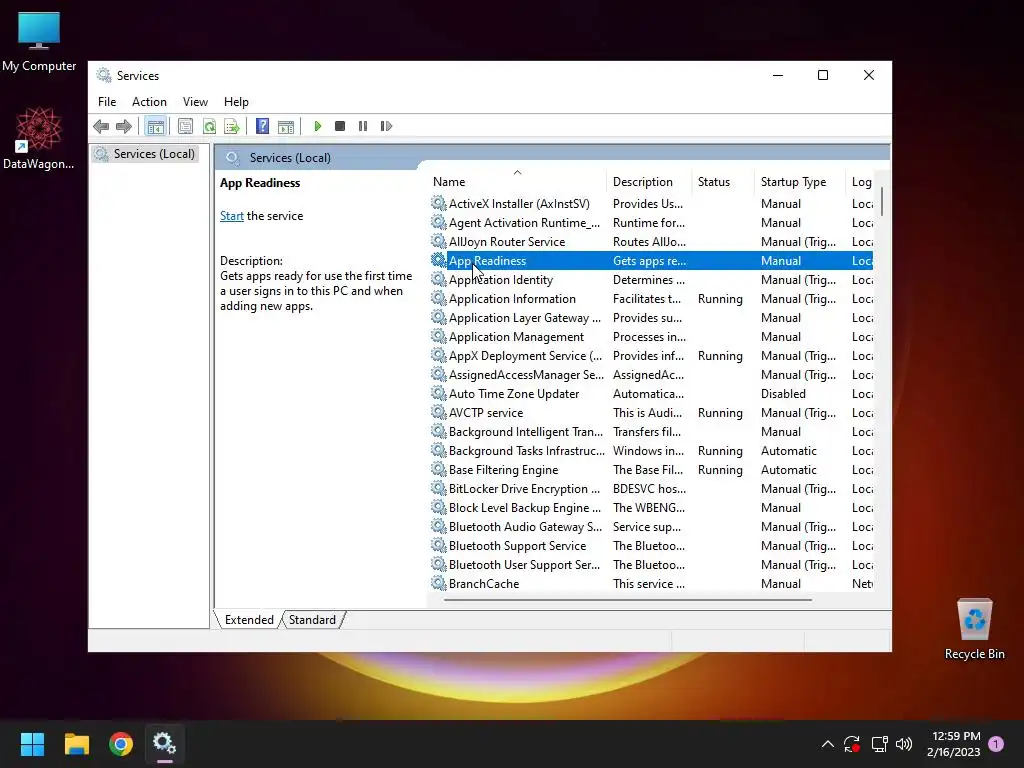
Task: Select Background Intelligent Transfer service
Action: tap(651, 432)
